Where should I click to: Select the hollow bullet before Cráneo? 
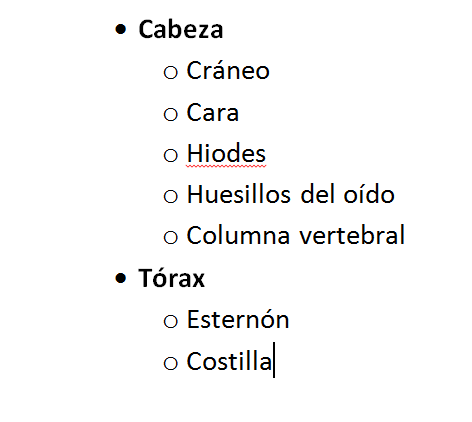(171, 72)
